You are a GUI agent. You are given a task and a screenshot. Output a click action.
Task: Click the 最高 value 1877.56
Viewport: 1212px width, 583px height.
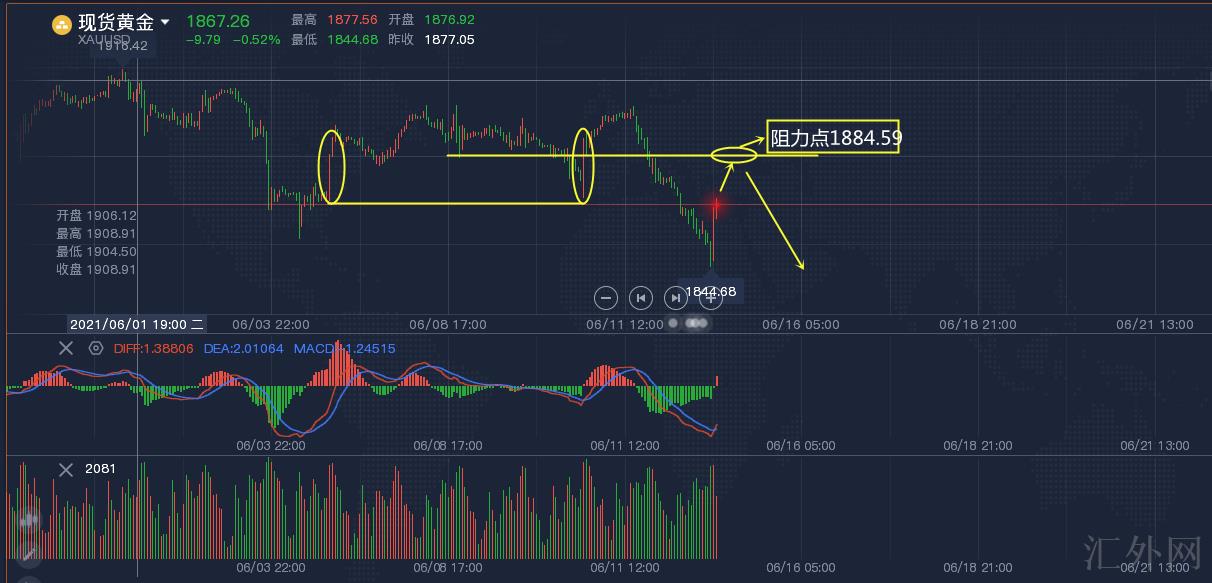(355, 20)
